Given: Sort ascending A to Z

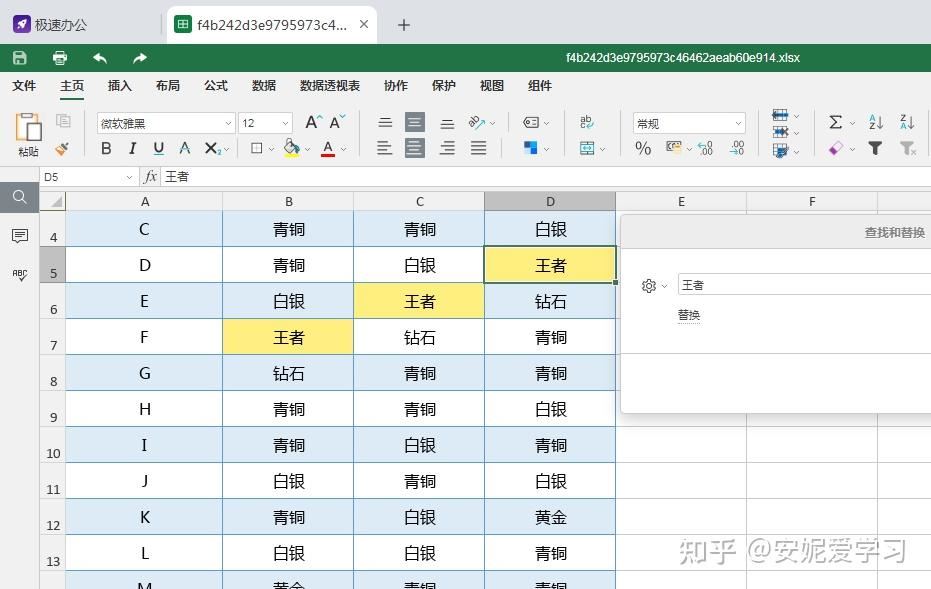Looking at the screenshot, I should click(x=876, y=122).
